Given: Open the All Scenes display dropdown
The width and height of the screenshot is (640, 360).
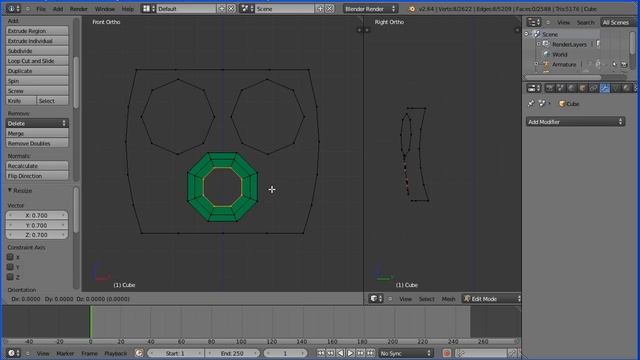Looking at the screenshot, I should pyautogui.click(x=617, y=22).
